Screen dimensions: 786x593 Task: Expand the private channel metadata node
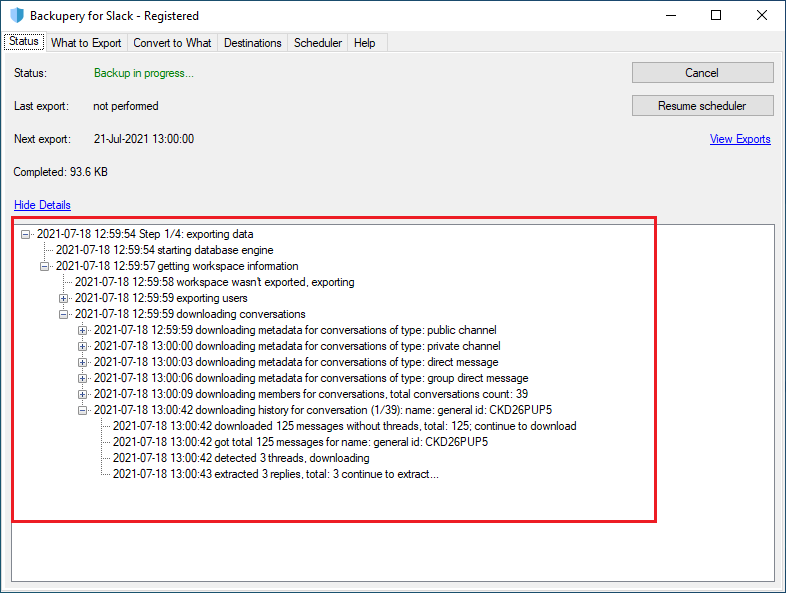[83, 346]
